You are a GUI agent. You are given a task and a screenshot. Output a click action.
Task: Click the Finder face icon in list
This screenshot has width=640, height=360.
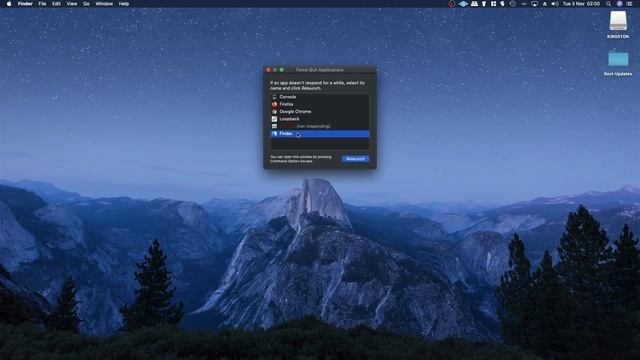pyautogui.click(x=274, y=133)
